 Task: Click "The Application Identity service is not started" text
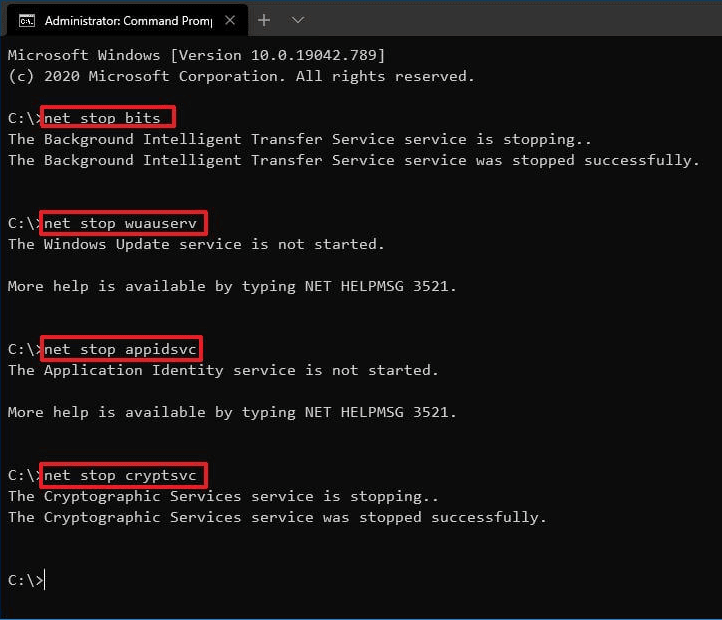223,370
